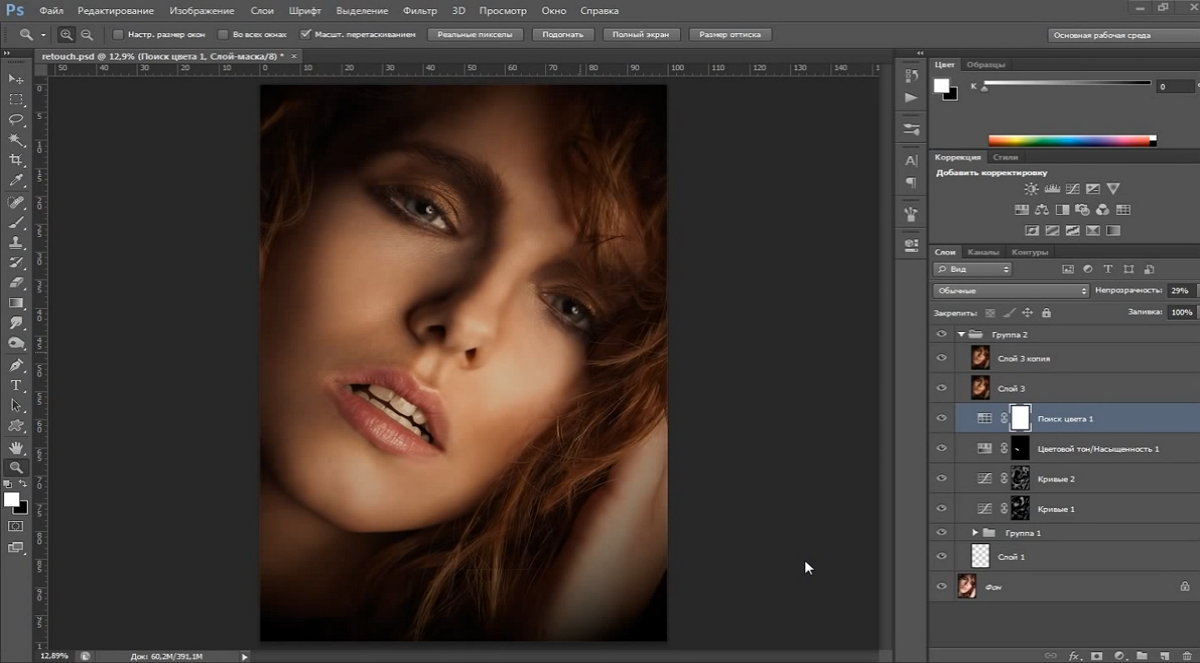Select the Crop tool
Screen dimensions: 1200x663
pos(16,160)
